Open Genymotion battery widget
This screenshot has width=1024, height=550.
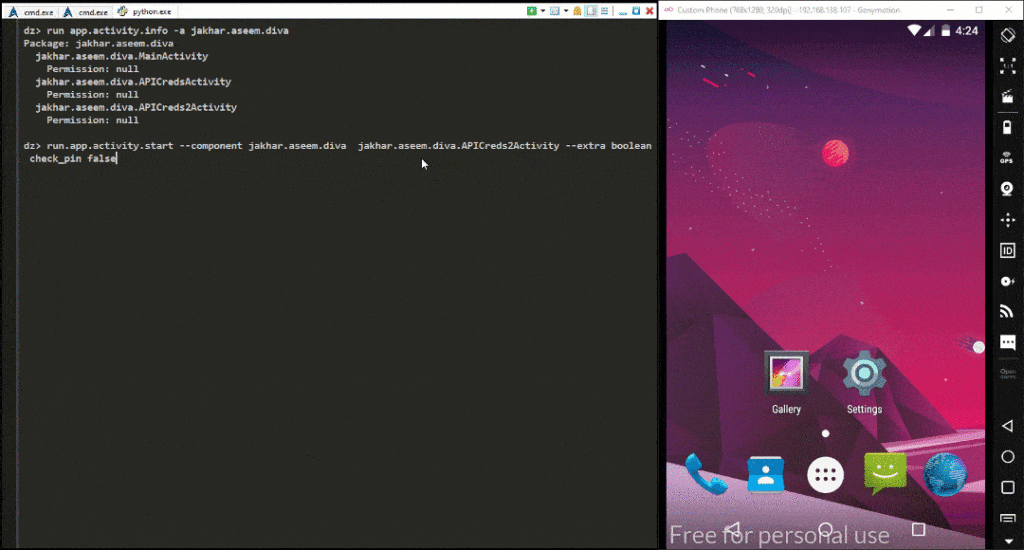pyautogui.click(x=1008, y=127)
